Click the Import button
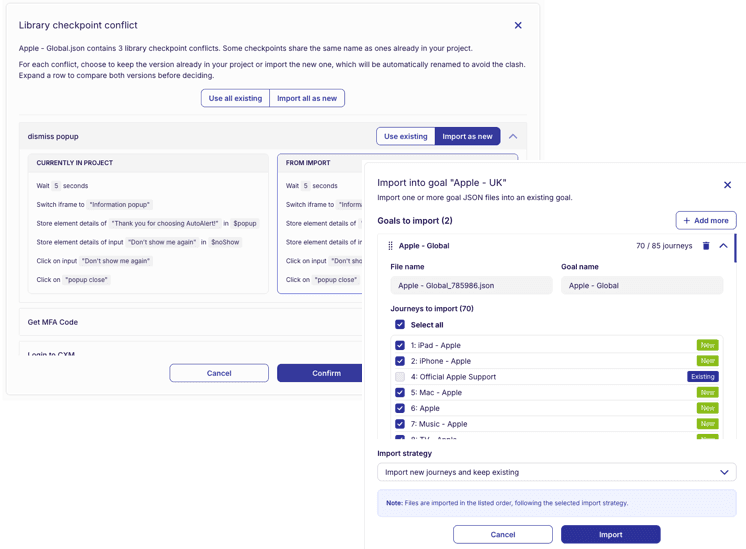 click(x=610, y=535)
